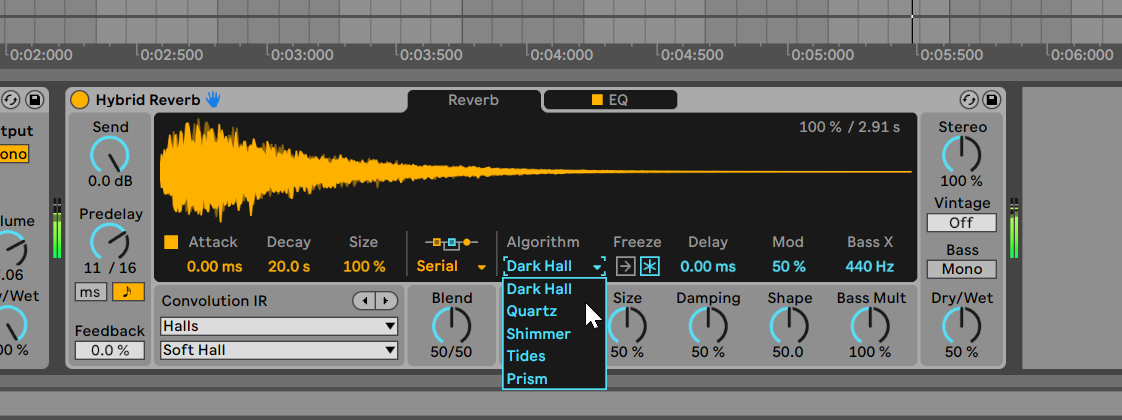Click the Serial routing diagram icon

(451, 242)
